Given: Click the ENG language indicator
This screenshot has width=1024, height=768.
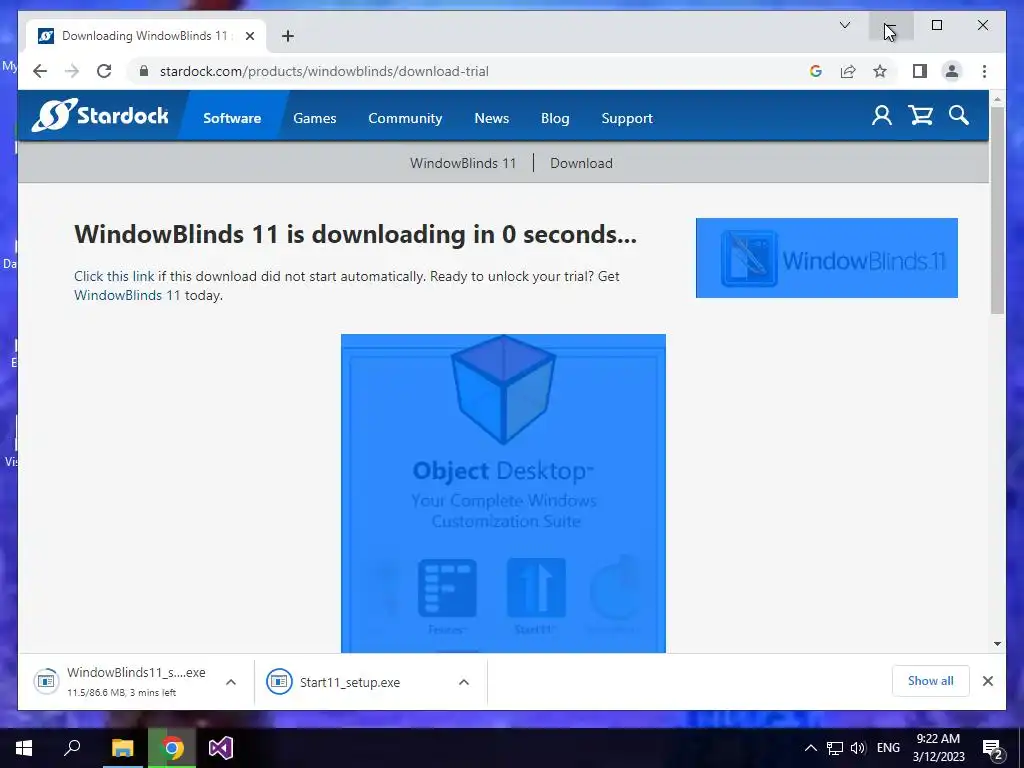Looking at the screenshot, I should coord(888,748).
